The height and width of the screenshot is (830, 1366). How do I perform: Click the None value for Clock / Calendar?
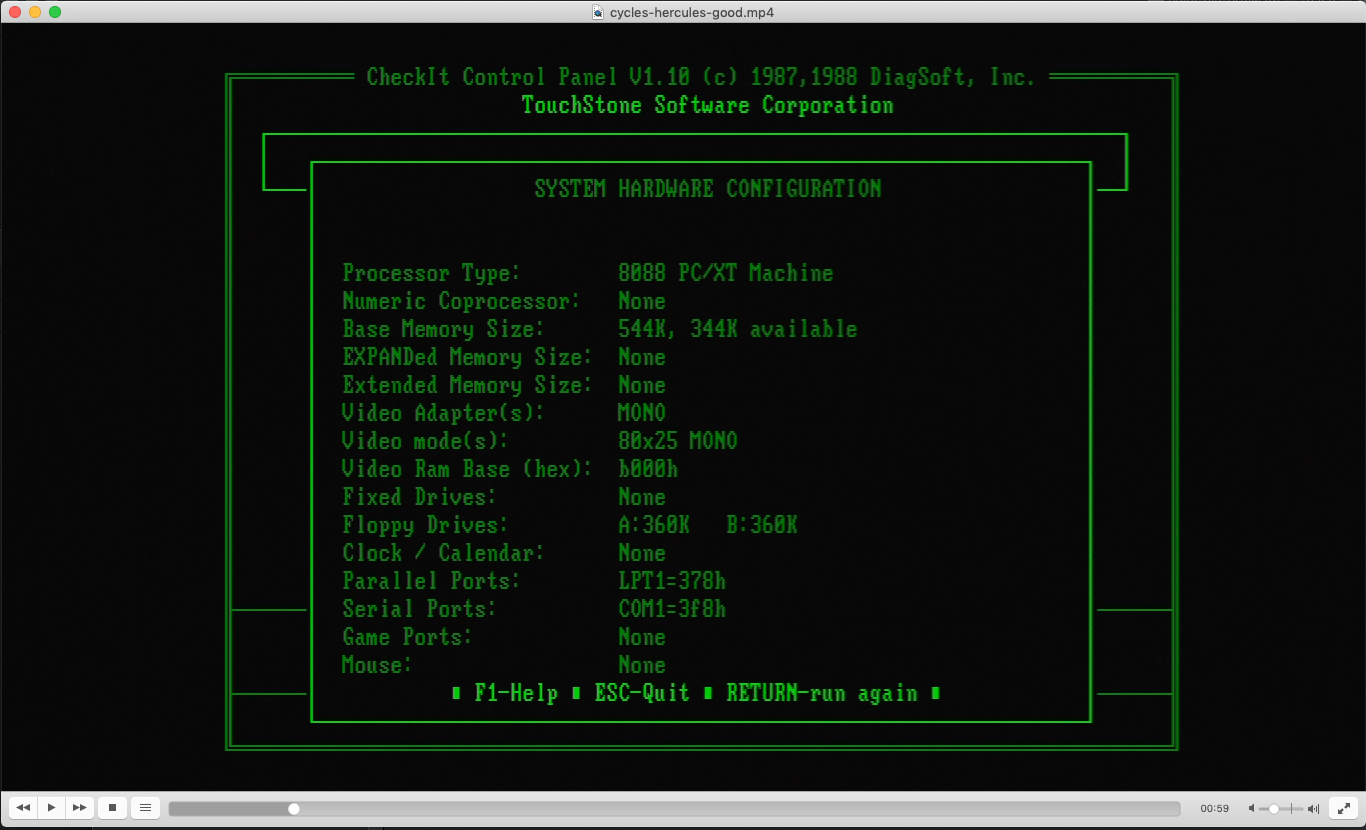[642, 553]
